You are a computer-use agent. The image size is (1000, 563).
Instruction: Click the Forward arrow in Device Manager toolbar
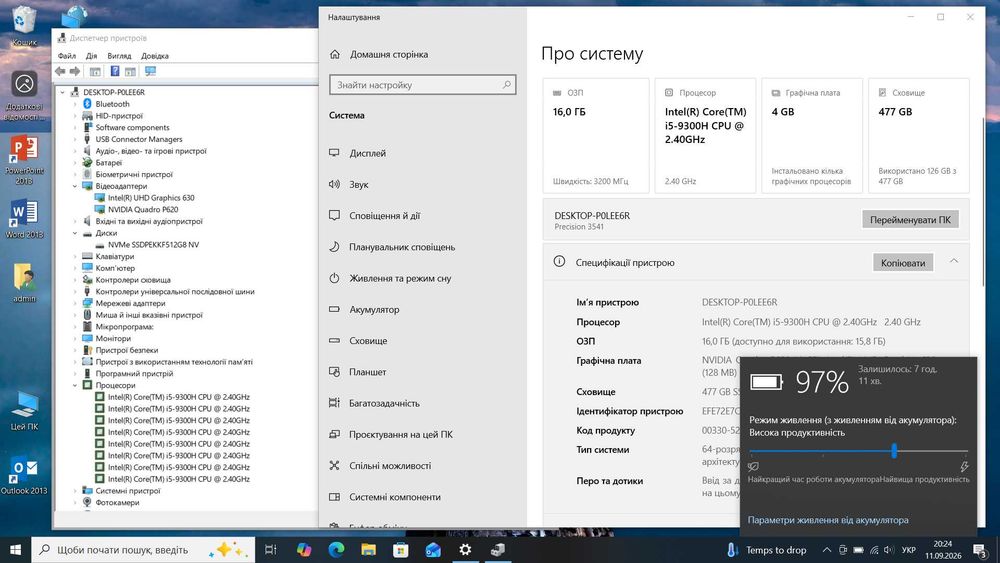[75, 71]
